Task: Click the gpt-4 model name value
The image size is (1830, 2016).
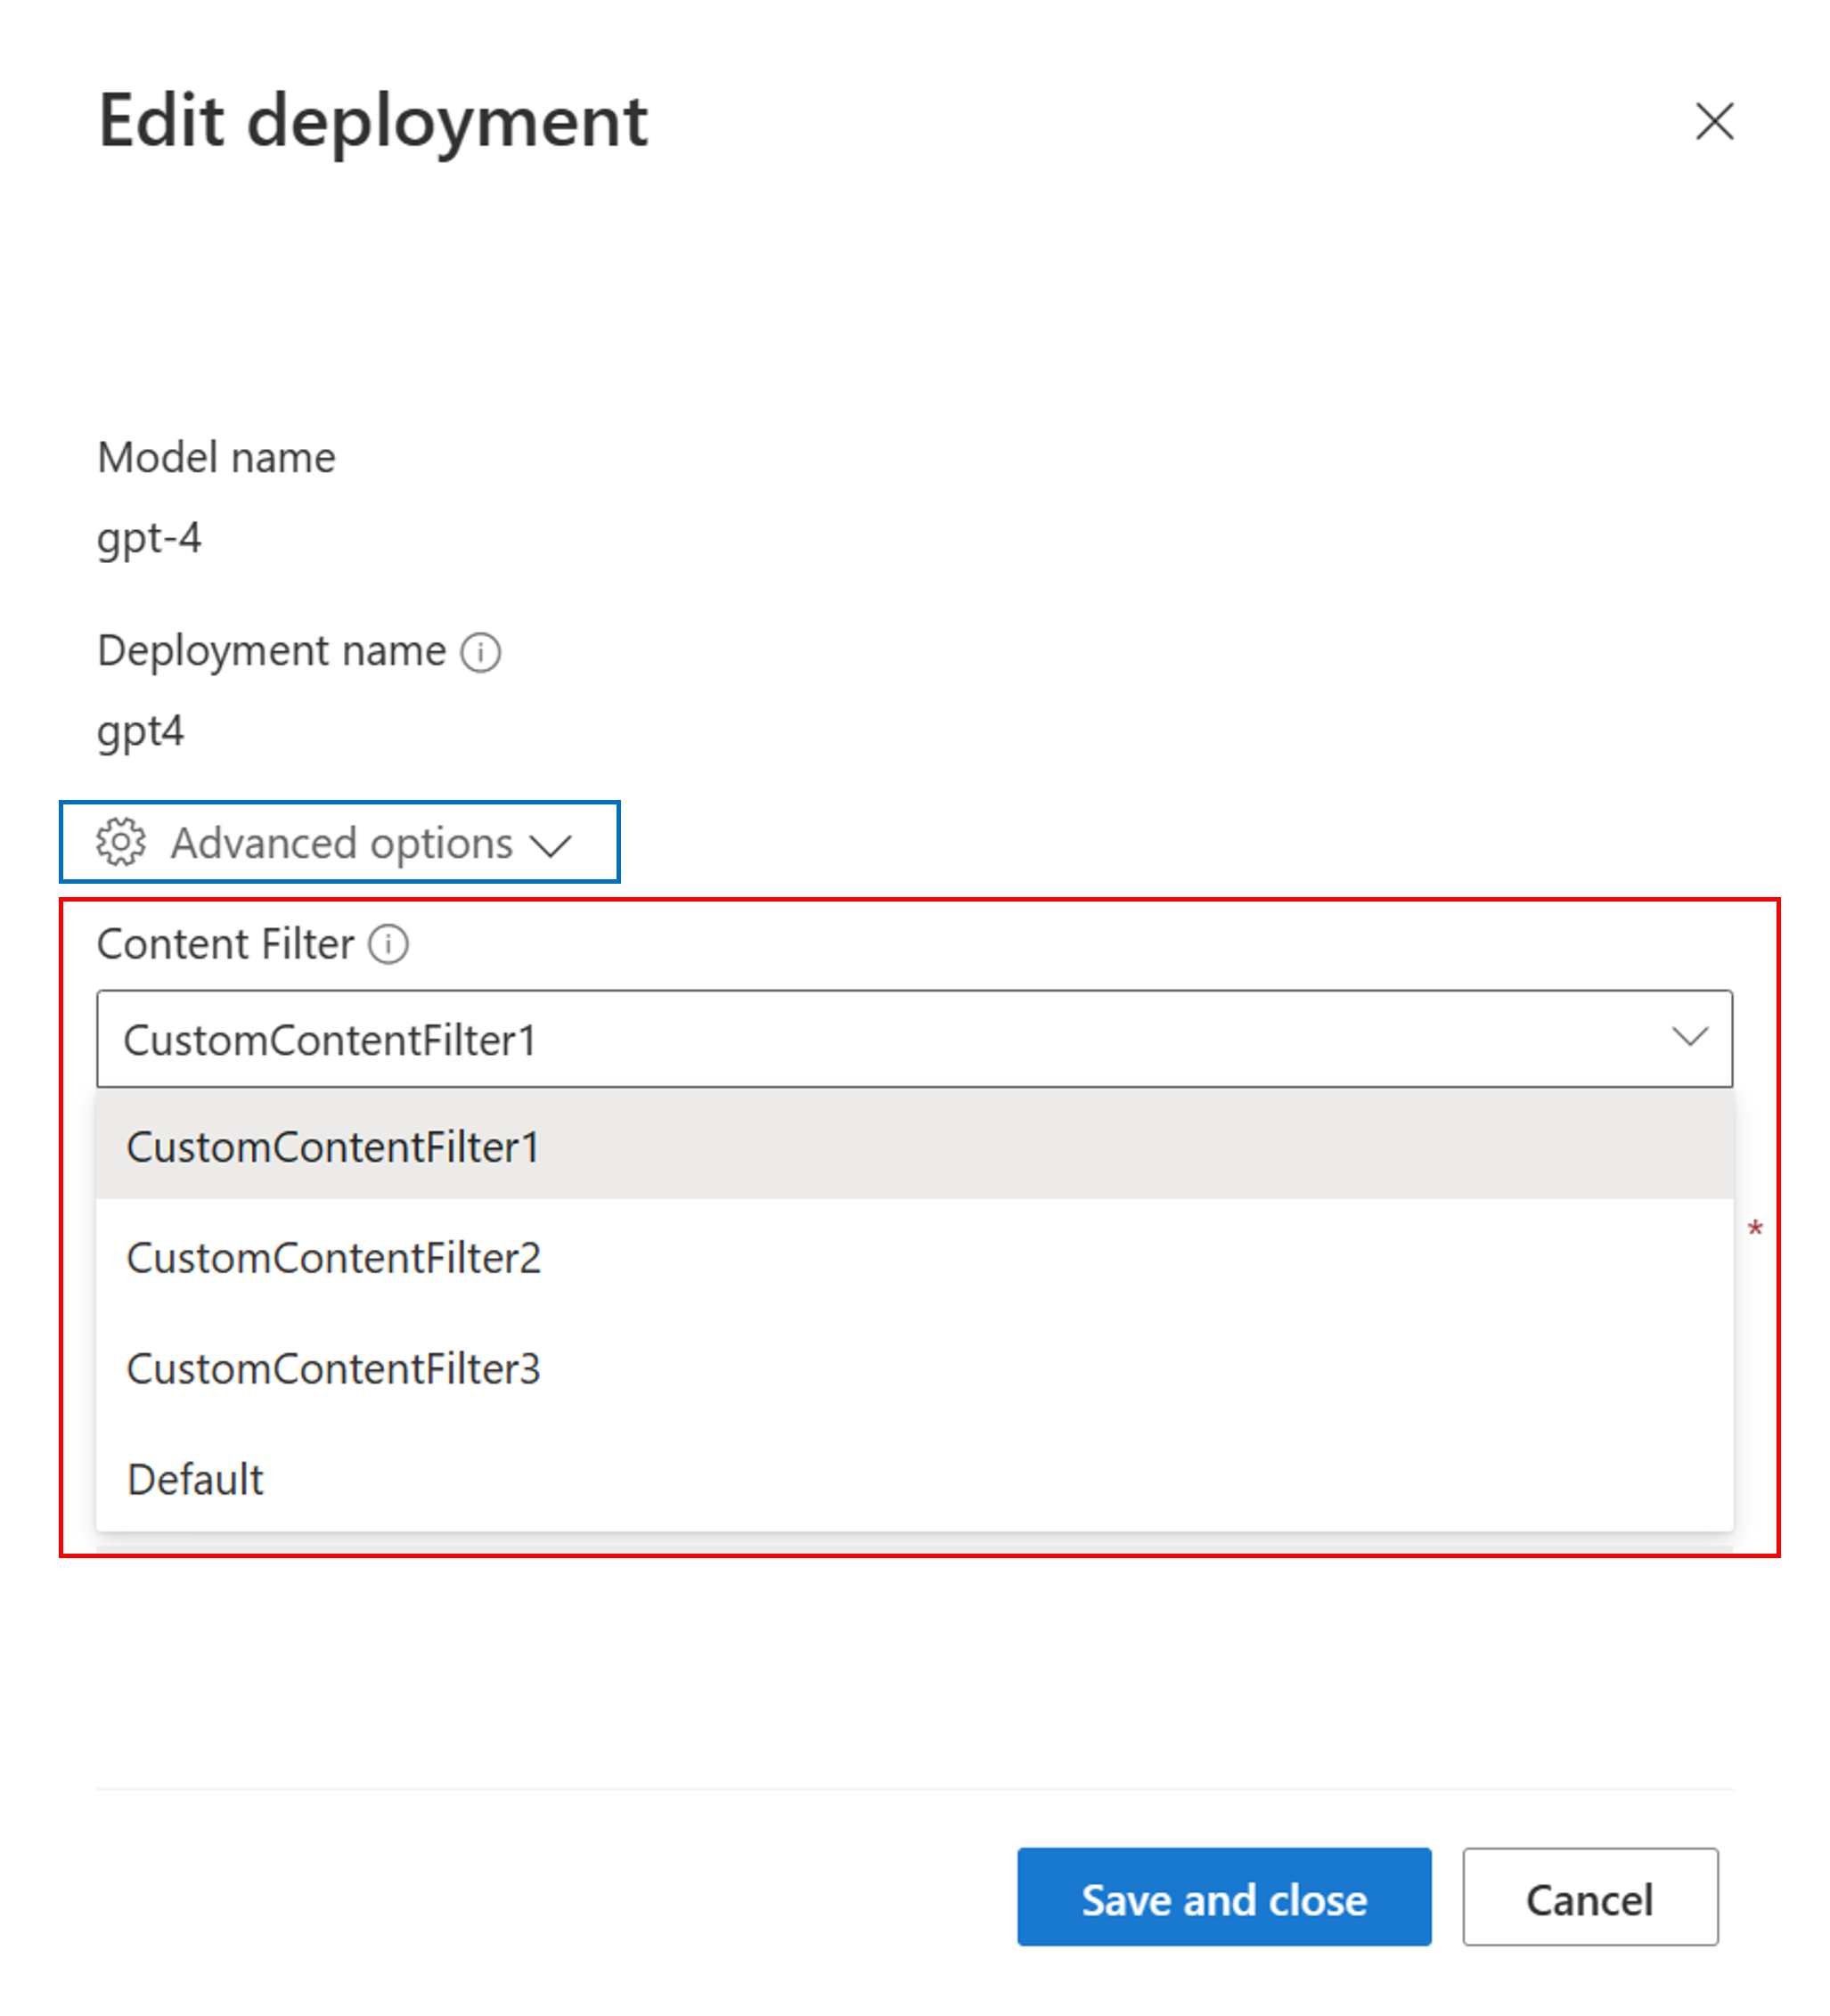Action: pyautogui.click(x=149, y=539)
